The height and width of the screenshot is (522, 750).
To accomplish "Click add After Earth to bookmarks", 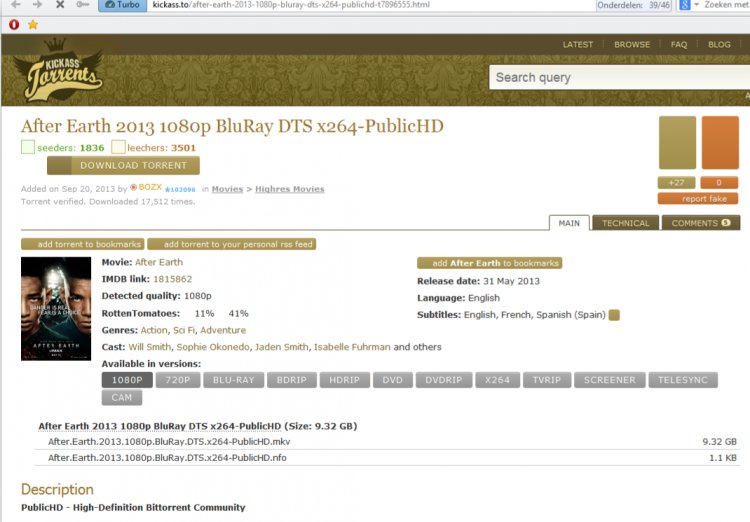I will click(x=489, y=263).
